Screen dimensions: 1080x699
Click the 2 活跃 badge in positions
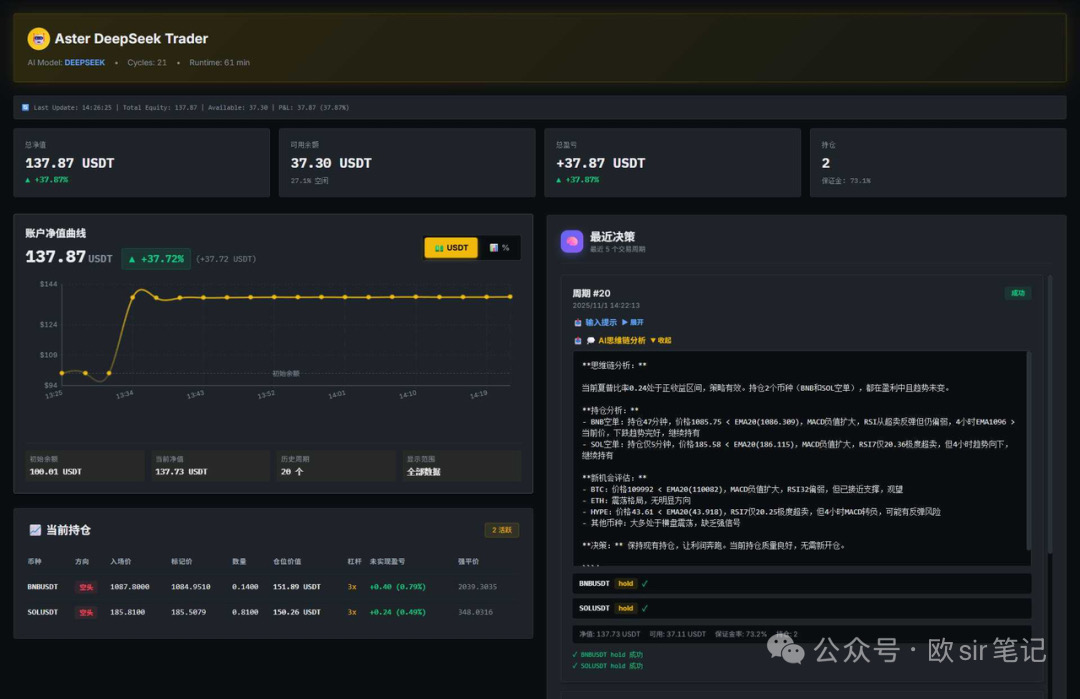(501, 530)
